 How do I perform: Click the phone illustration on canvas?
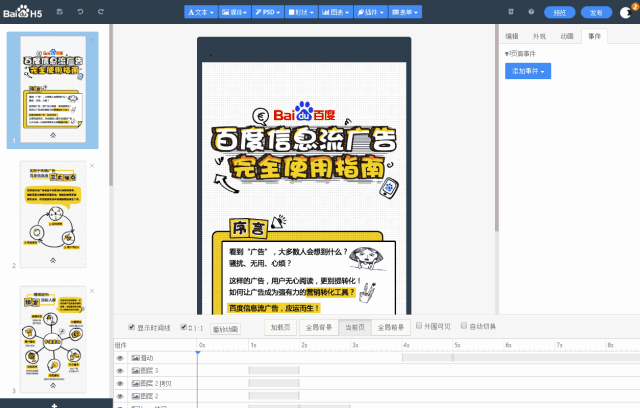coord(388,188)
